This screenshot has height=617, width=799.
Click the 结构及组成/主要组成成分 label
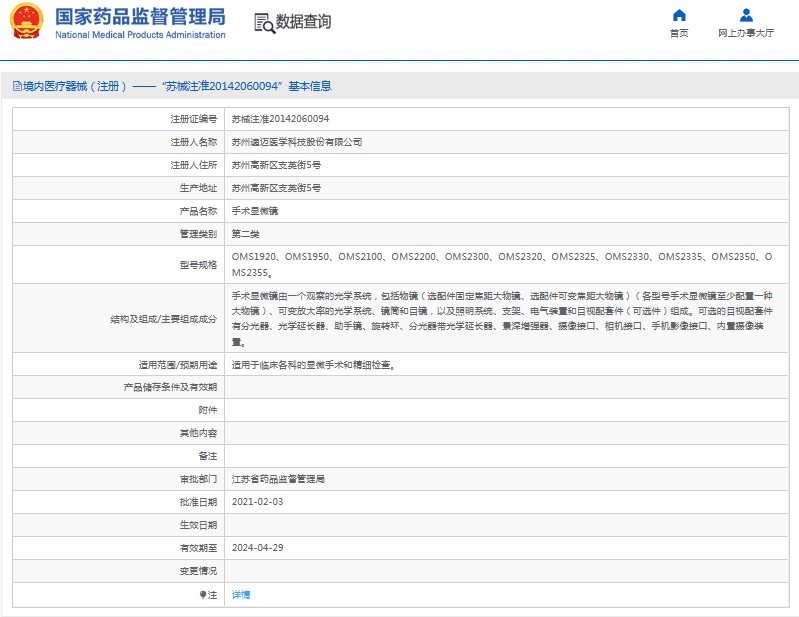click(164, 319)
